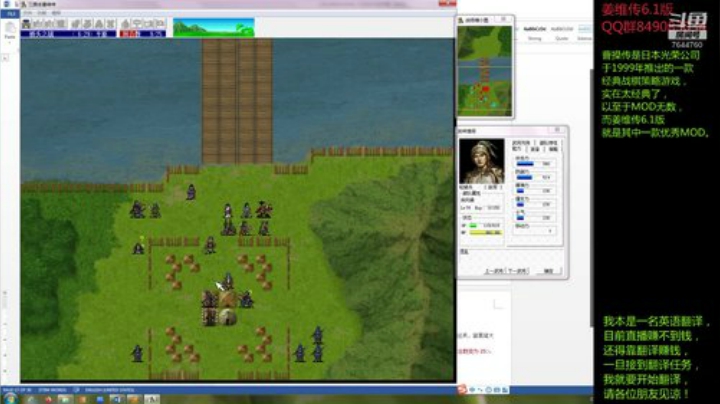
Task: Select the second top-row tab in general dialog
Action: coord(548,143)
